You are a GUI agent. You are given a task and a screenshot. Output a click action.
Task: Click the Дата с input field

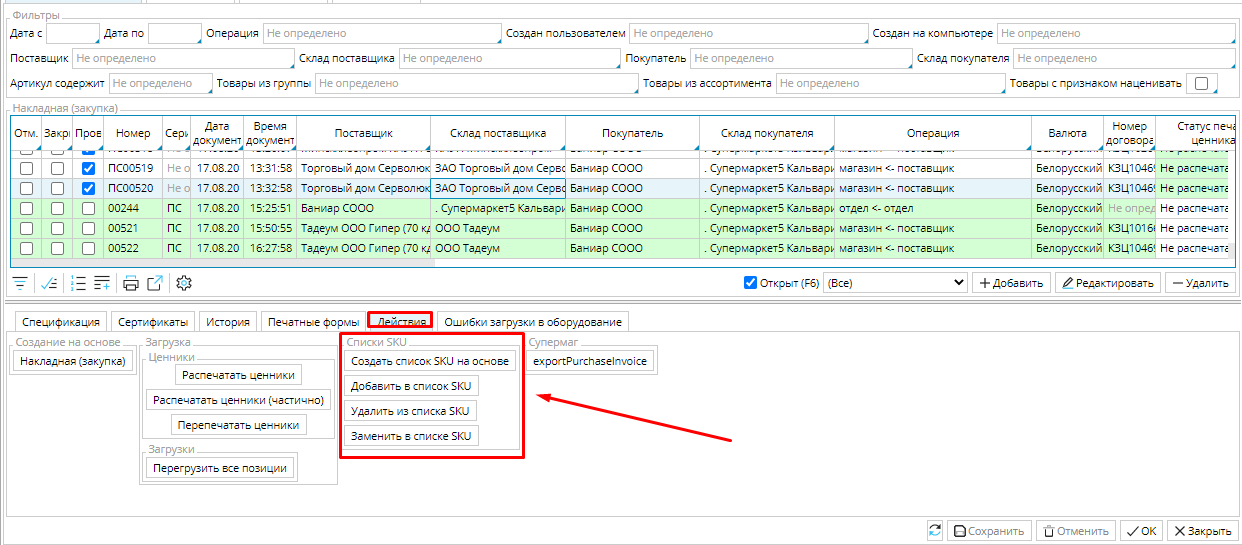[73, 34]
